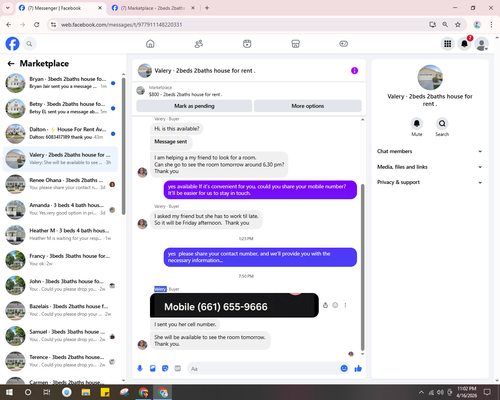Go to Home feed icon
Viewport: 500px width, 400px height.
pos(150,44)
